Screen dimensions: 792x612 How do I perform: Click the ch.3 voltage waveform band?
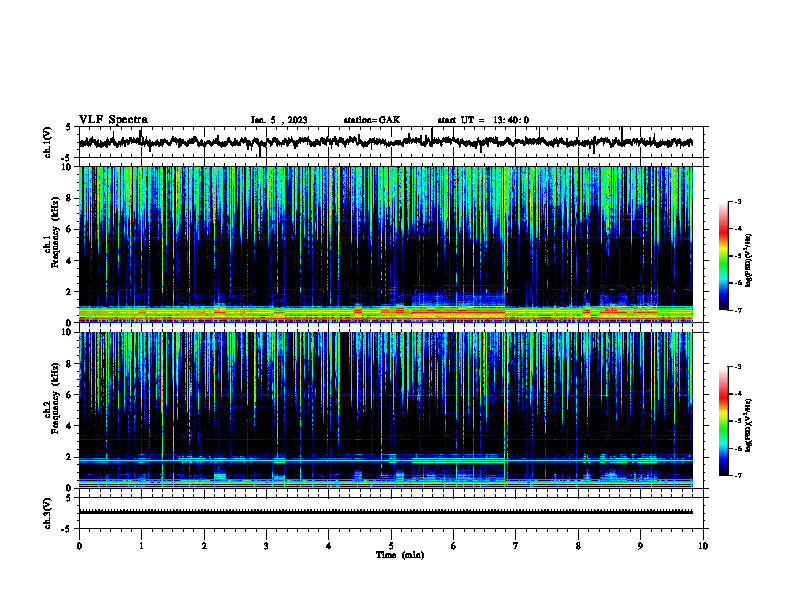tap(385, 512)
